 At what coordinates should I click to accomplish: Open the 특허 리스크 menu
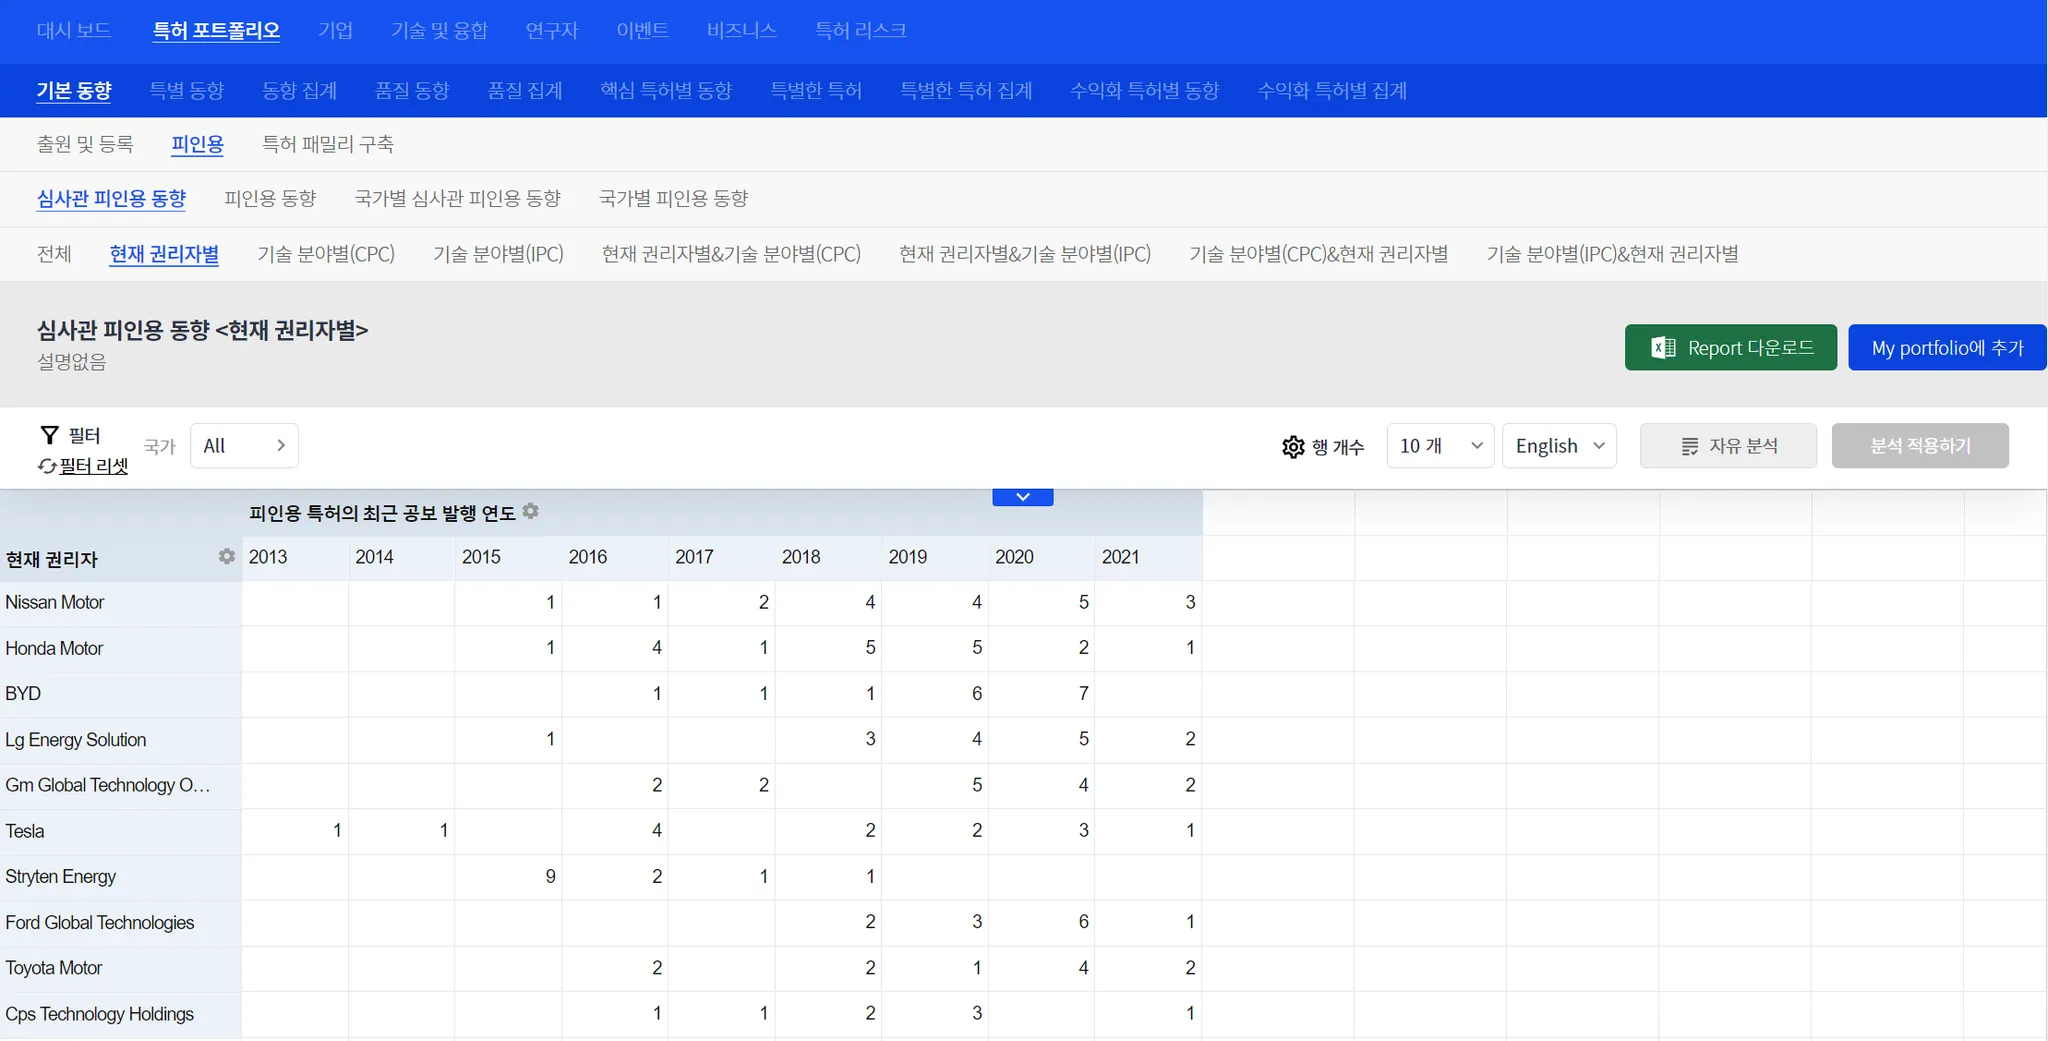[x=860, y=30]
